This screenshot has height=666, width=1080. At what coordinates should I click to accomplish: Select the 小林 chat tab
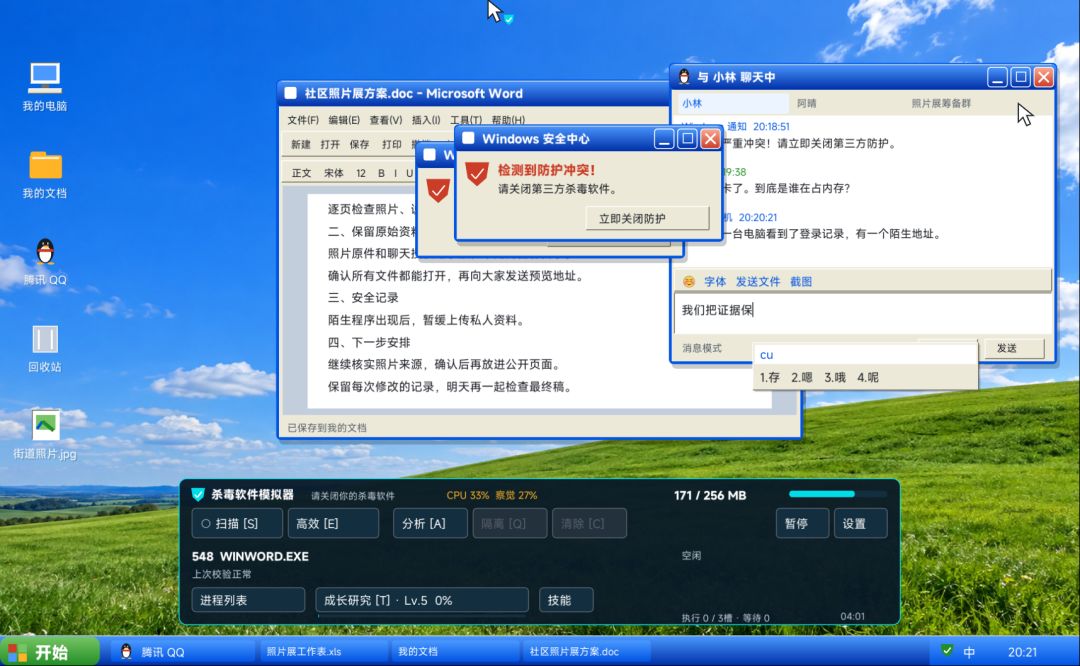pyautogui.click(x=731, y=103)
